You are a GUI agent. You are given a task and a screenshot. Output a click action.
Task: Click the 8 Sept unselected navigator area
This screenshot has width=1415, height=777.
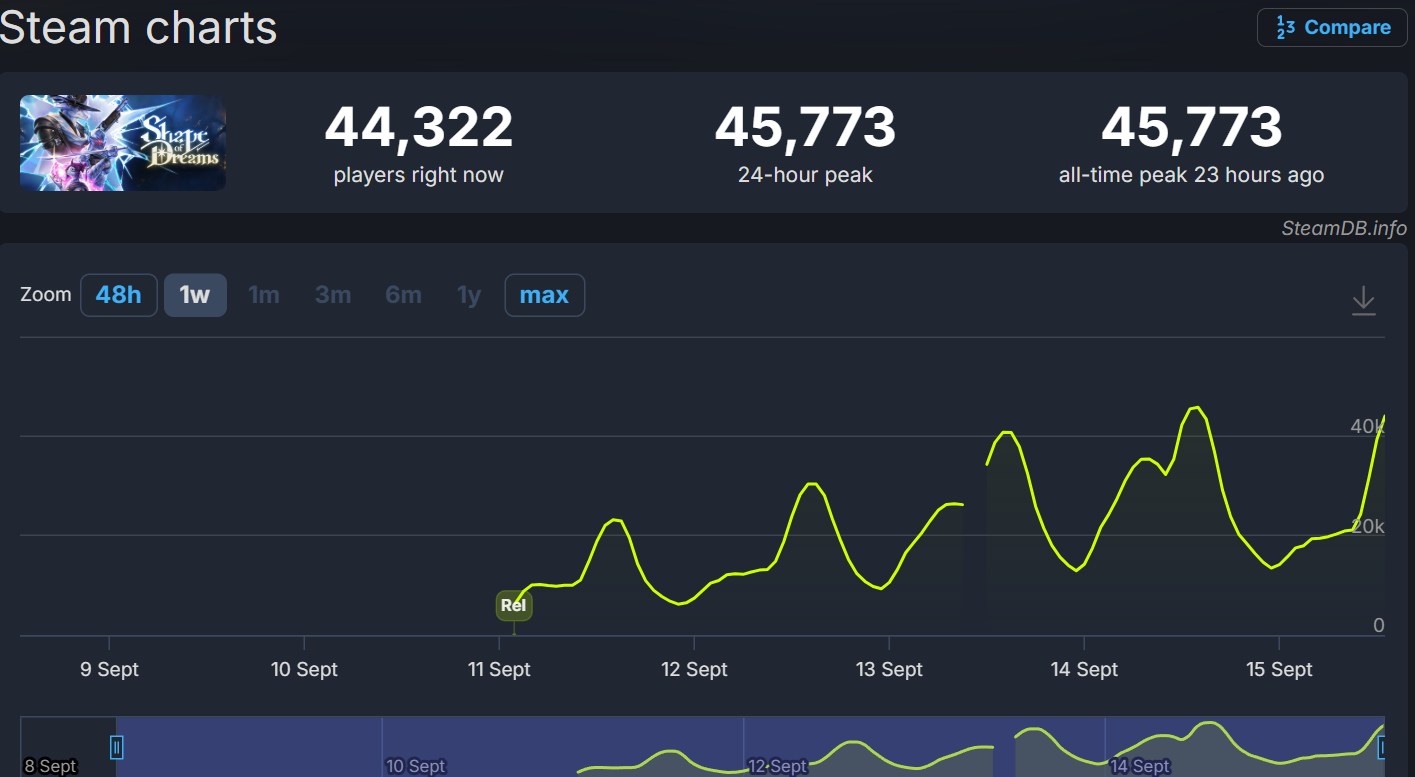point(66,745)
